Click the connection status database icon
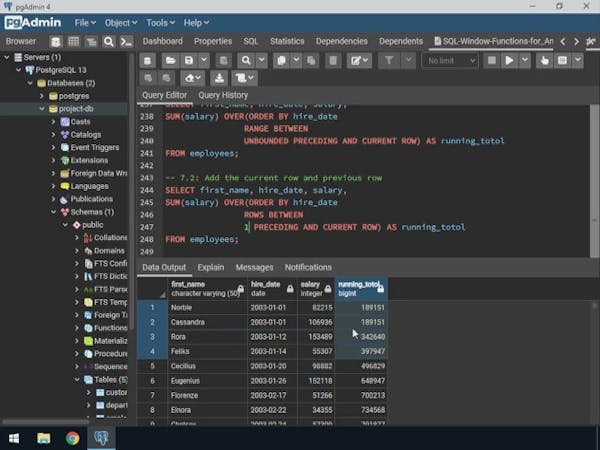This screenshot has height=450, width=600. (147, 60)
